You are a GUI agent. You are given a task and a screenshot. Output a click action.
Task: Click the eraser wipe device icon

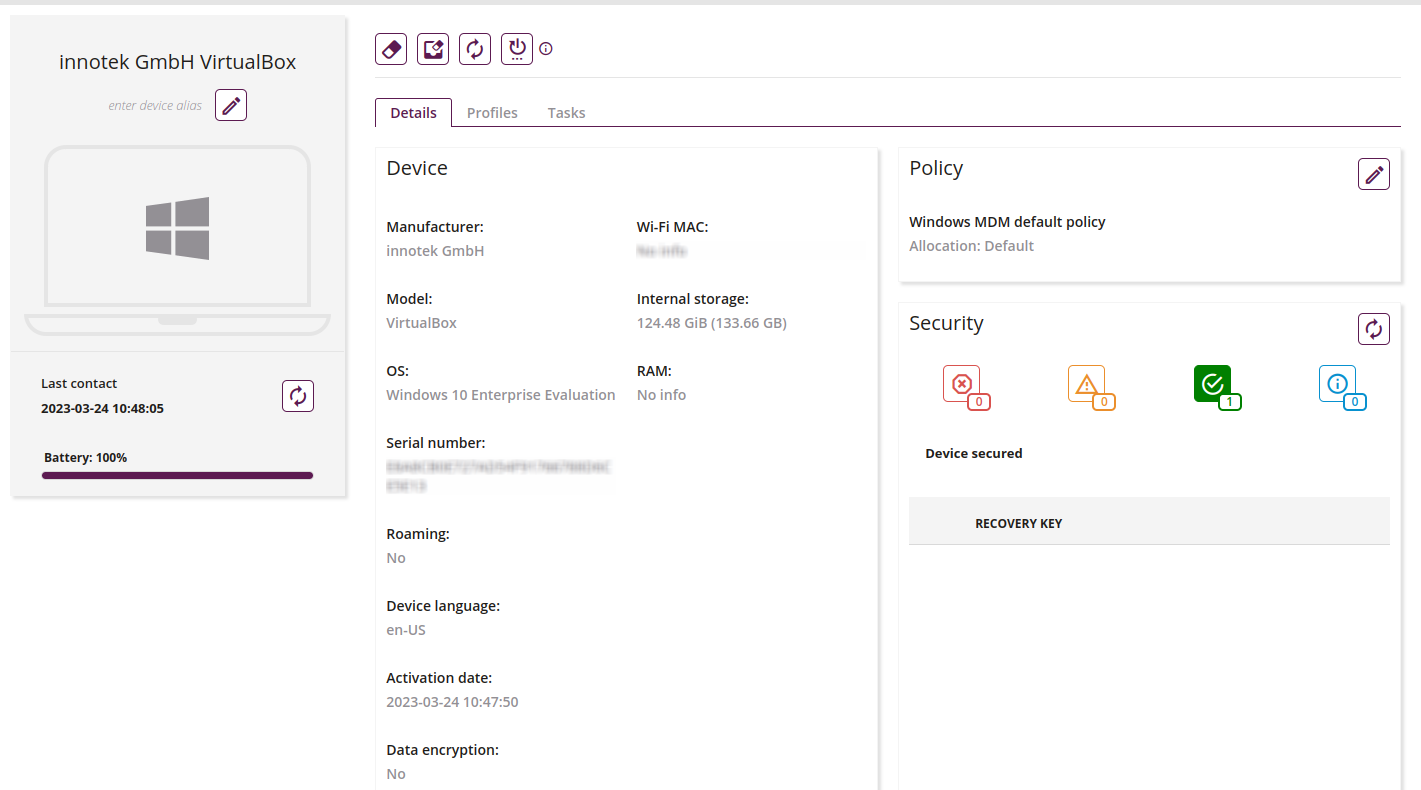(x=391, y=49)
